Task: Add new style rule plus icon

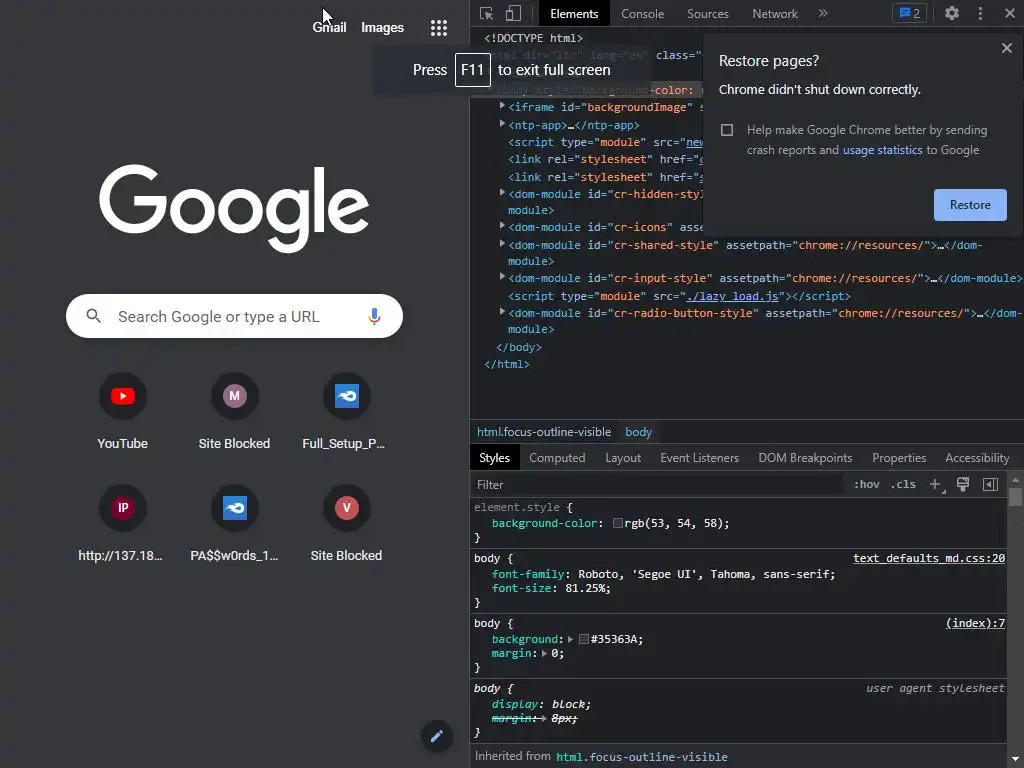Action: [x=936, y=485]
